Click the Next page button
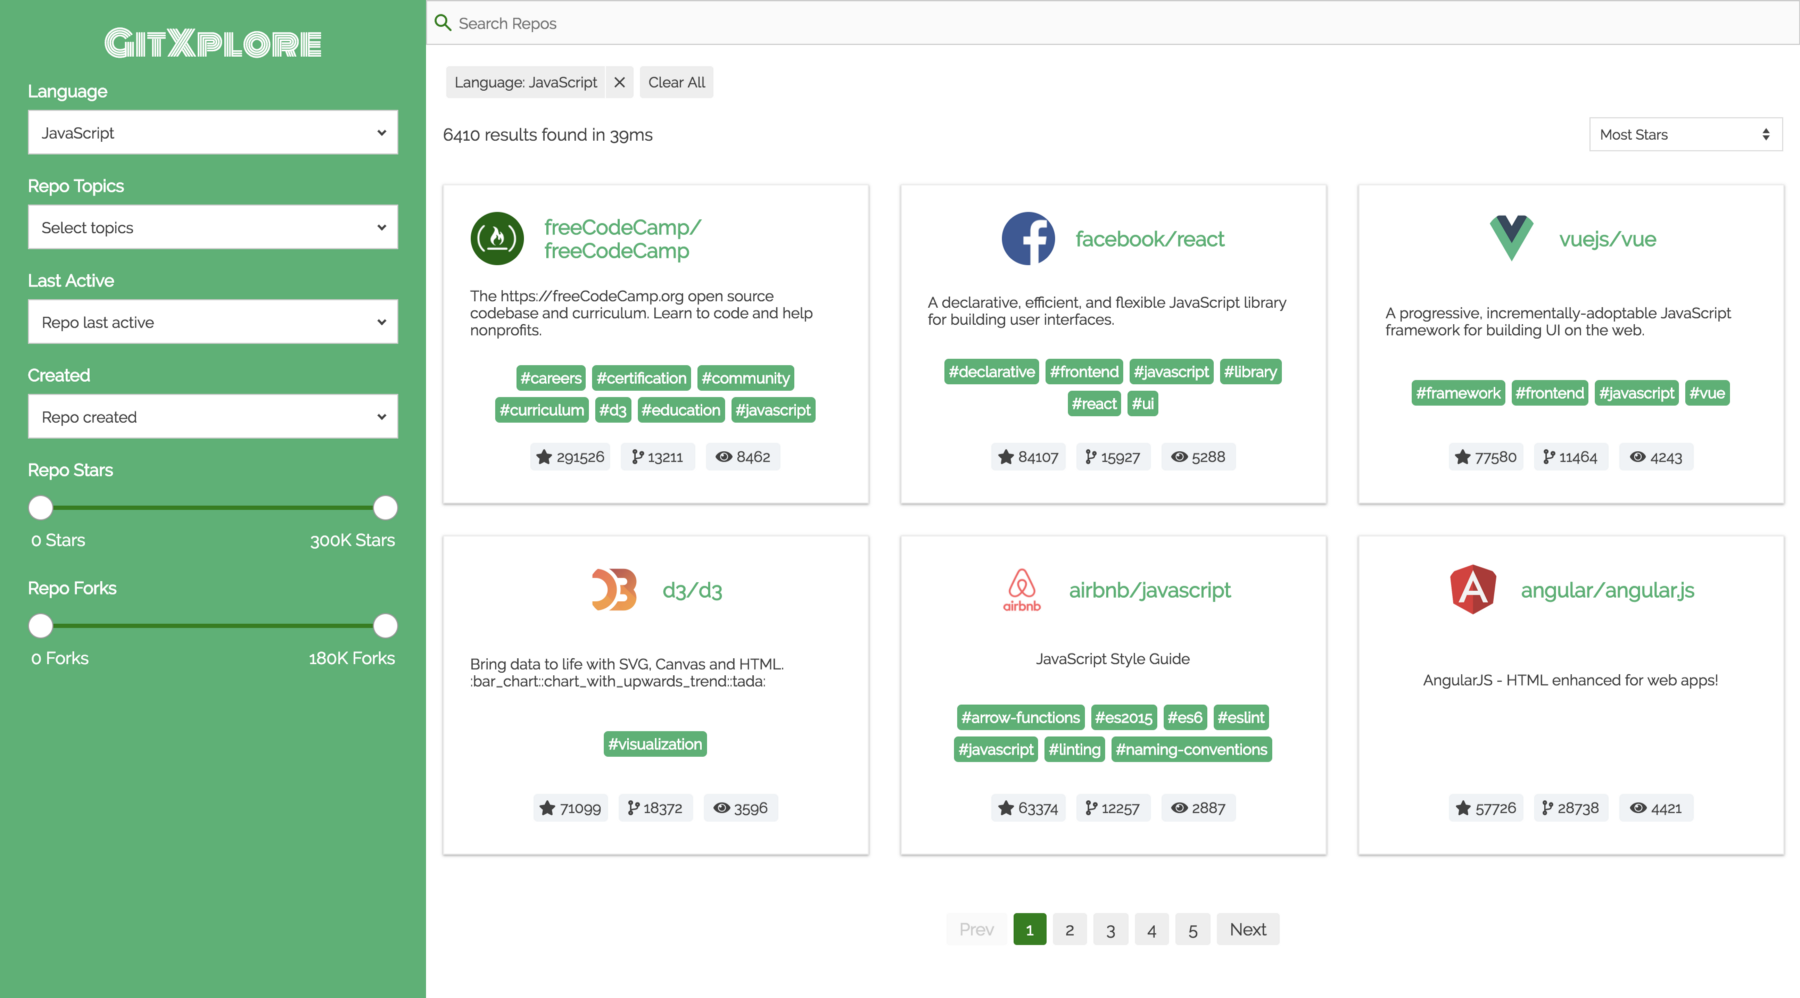This screenshot has width=1800, height=998. tap(1247, 929)
